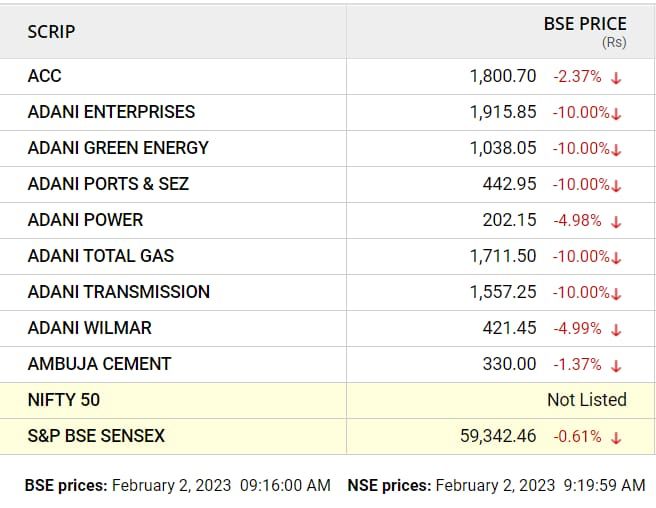Click the BSE prices timestamp text
The width and height of the screenshot is (656, 508).
click(x=178, y=485)
